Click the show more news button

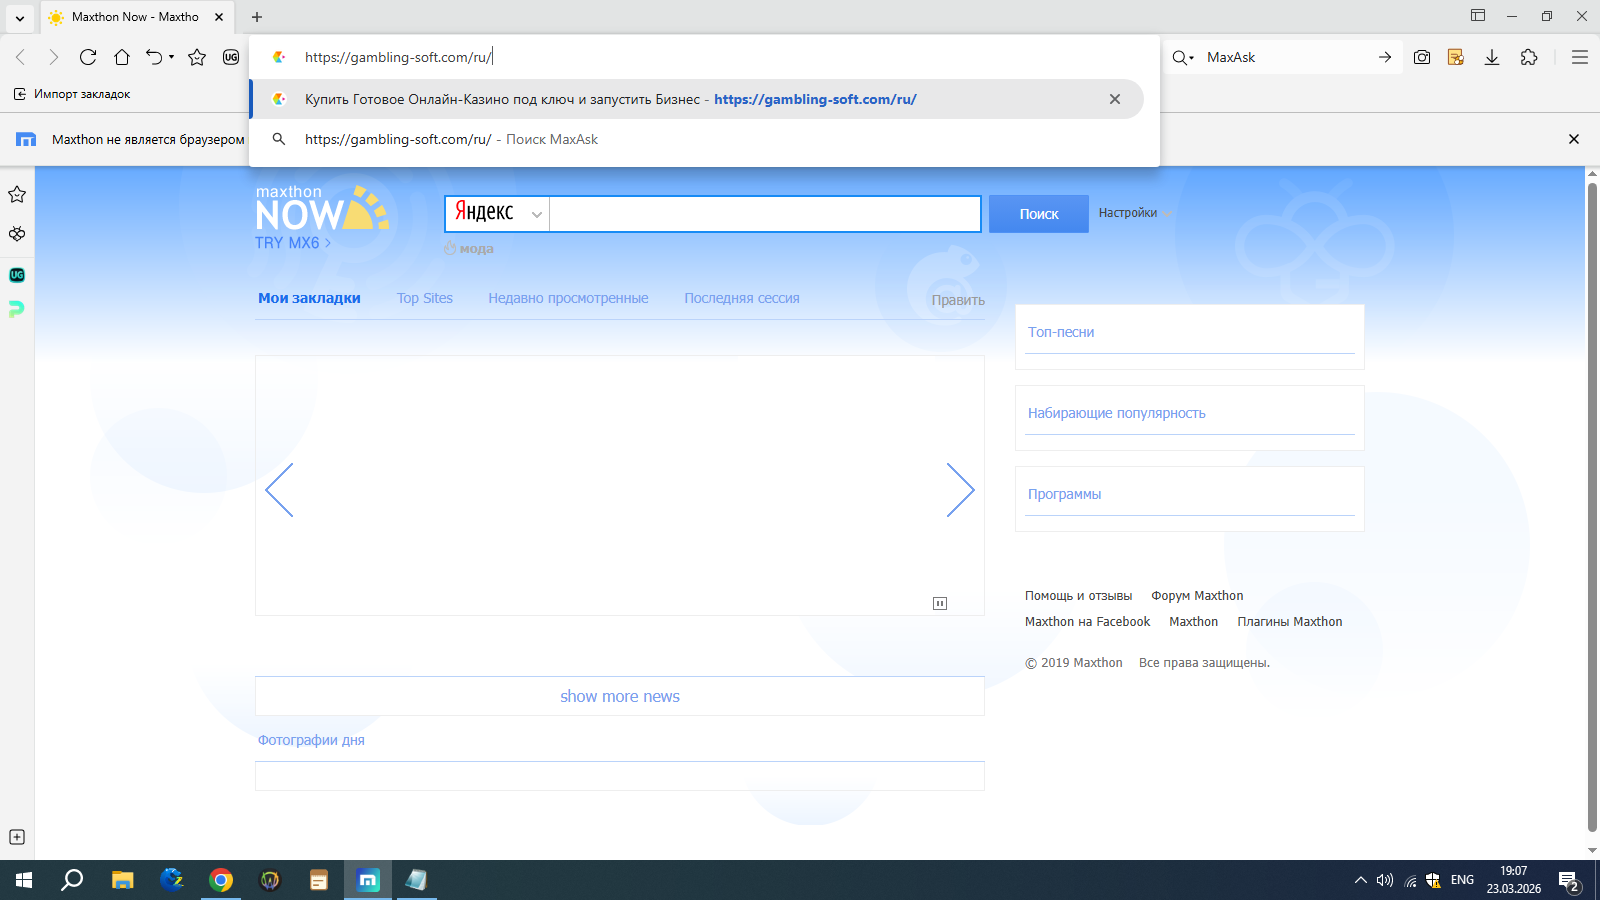[x=620, y=696]
